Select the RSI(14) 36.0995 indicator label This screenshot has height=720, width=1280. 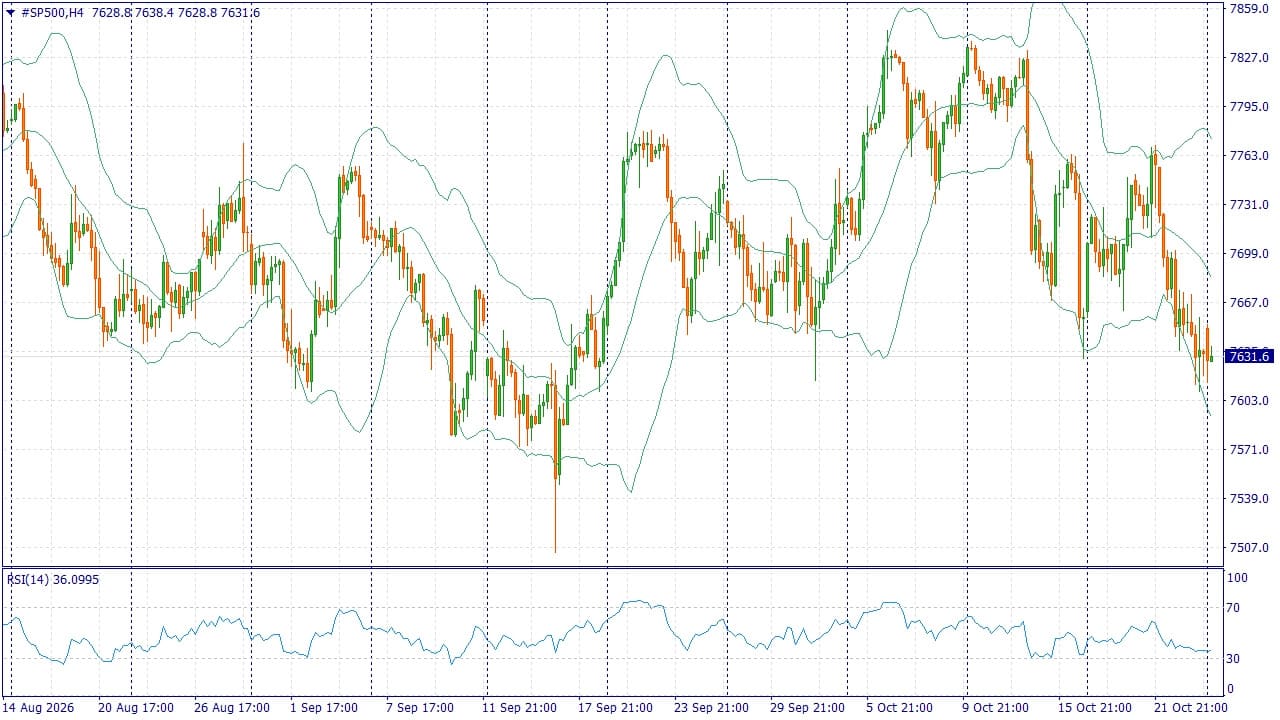click(53, 579)
